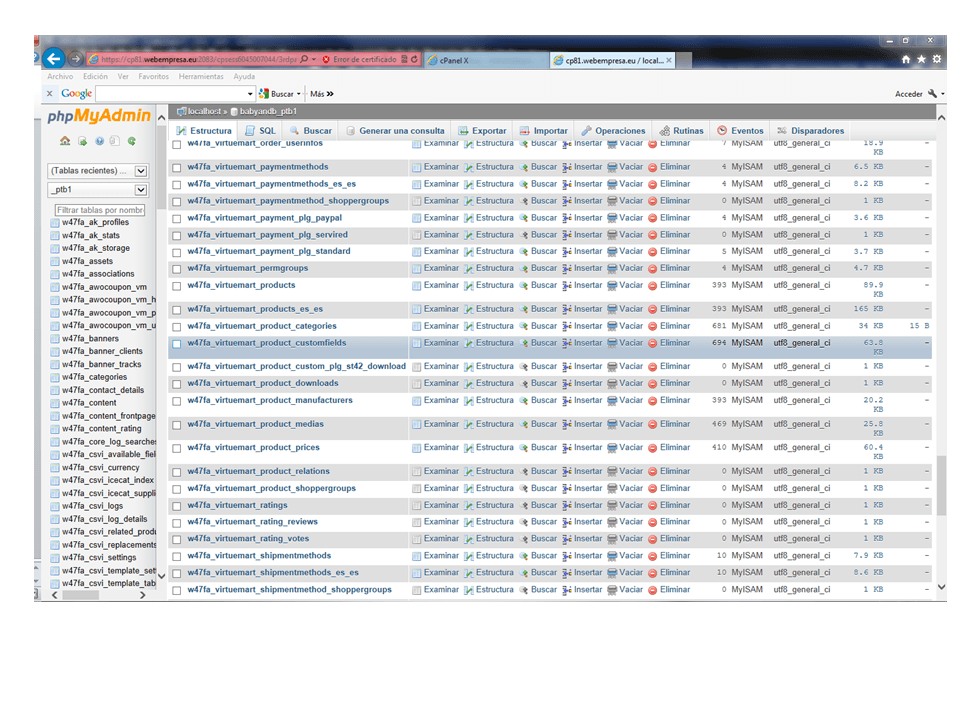Click Vaciar icon for w47fa_virtuemart_ratings
The height and width of the screenshot is (720, 960).
coord(612,506)
